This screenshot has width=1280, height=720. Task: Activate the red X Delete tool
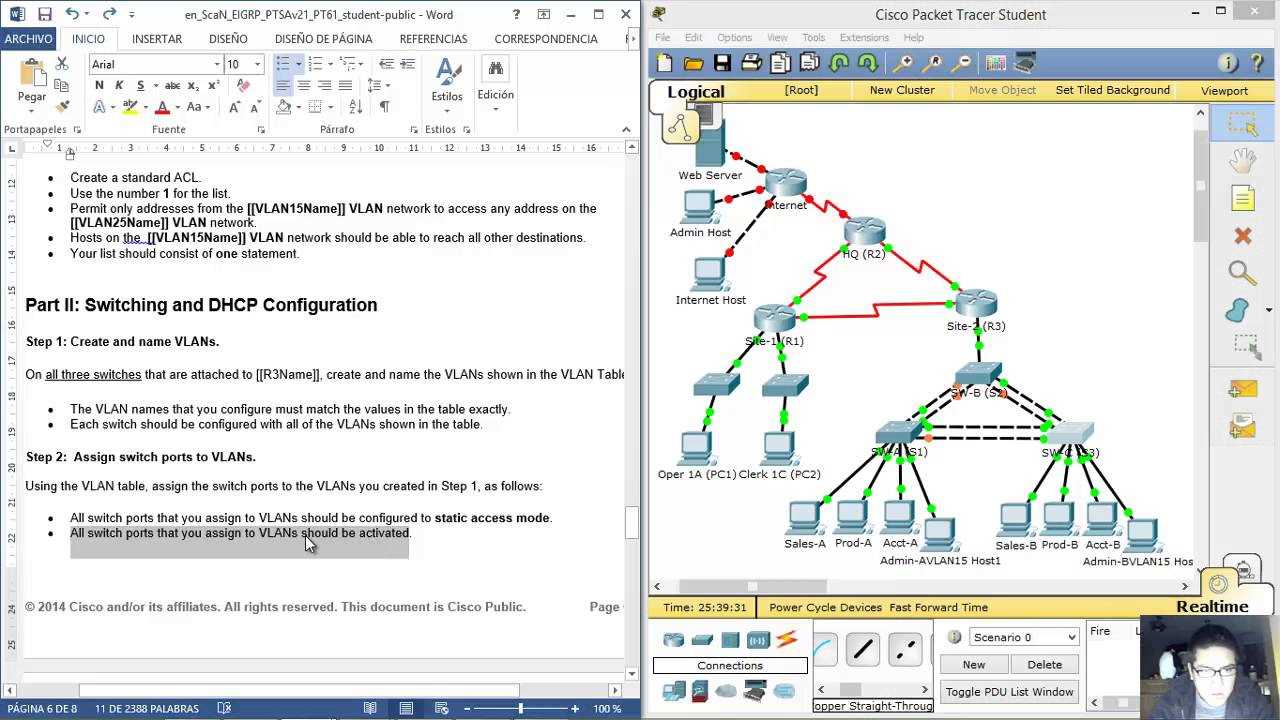pos(1243,236)
